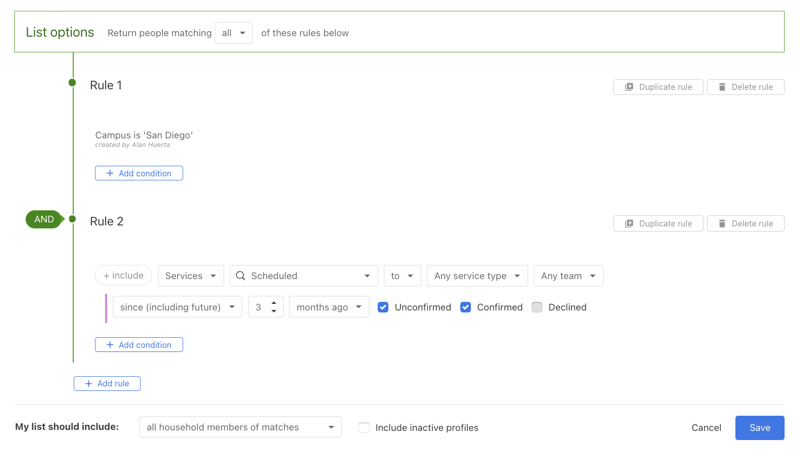
Task: Click the search icon in the Scheduled field
Action: click(241, 276)
